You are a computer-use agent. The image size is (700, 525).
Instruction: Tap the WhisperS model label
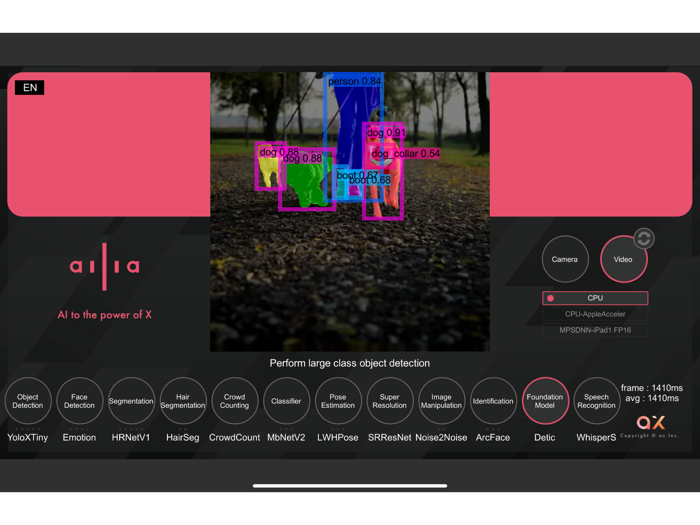coord(596,438)
